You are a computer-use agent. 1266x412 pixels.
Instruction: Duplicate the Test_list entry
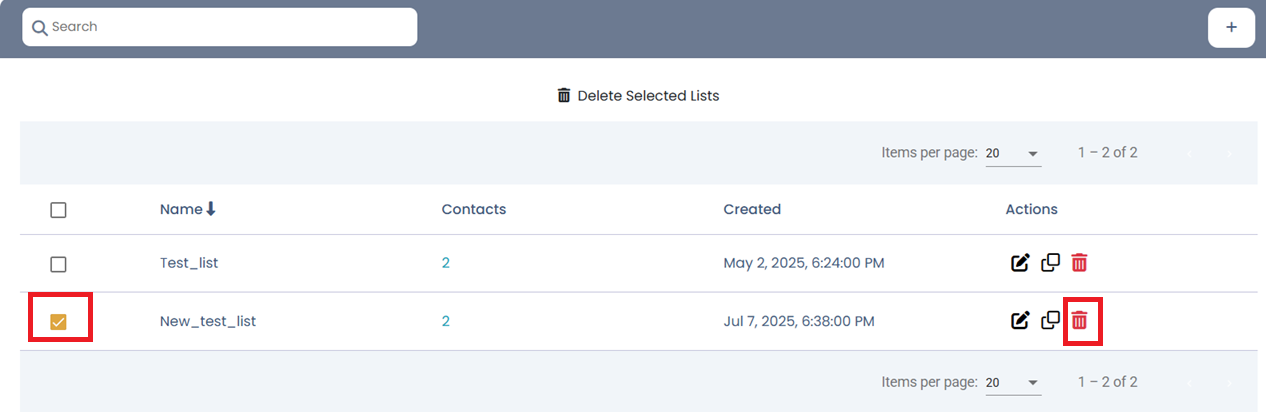[1050, 263]
